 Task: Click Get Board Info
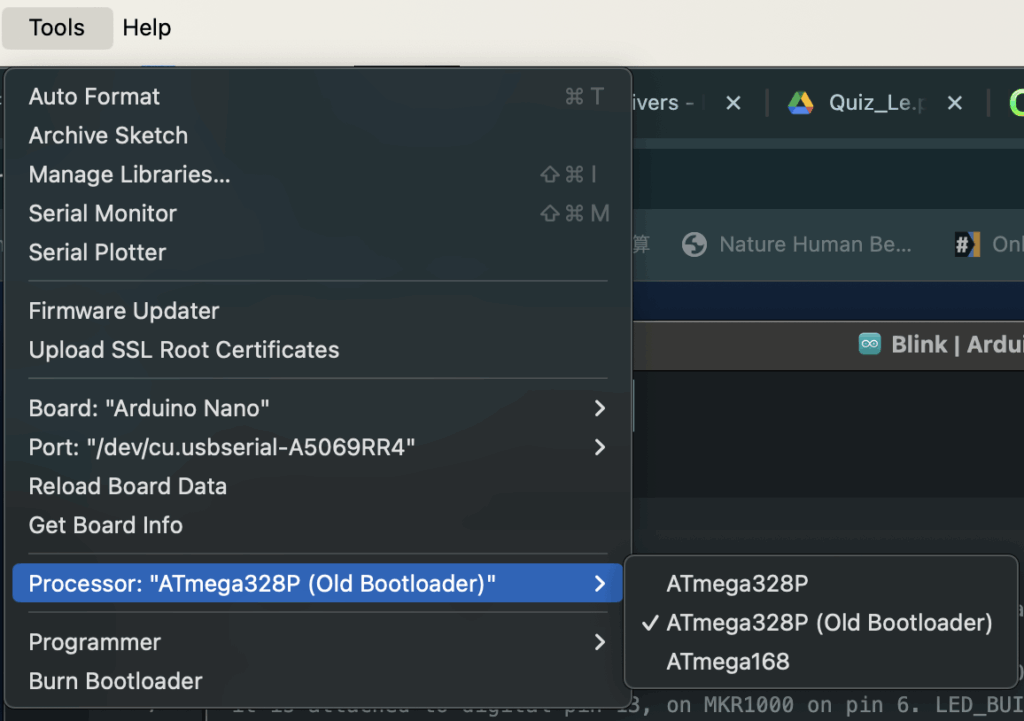(x=317, y=525)
